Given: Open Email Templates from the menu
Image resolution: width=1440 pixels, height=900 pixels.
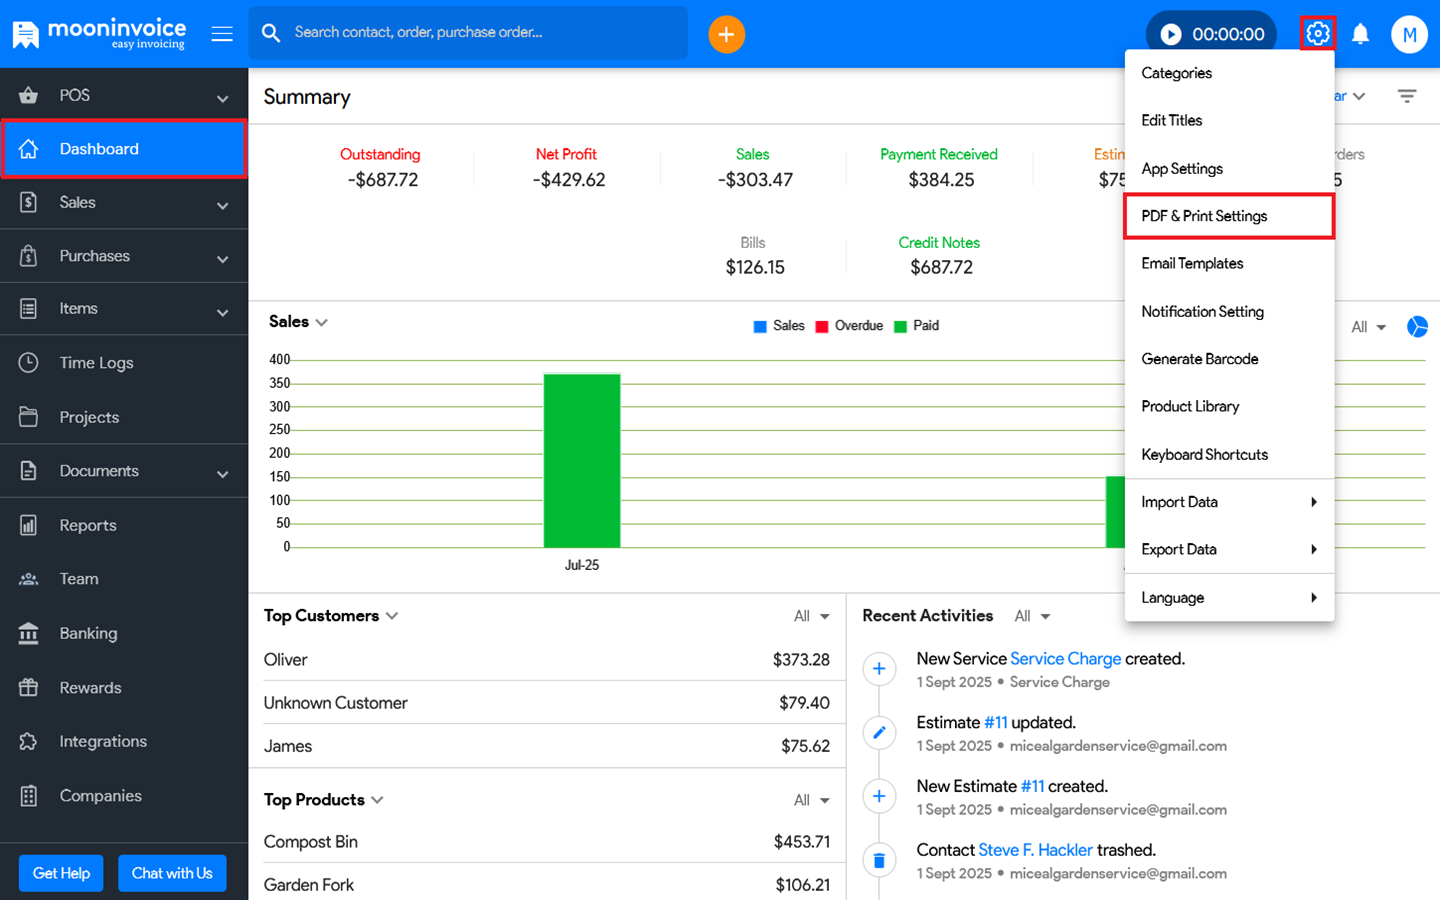Looking at the screenshot, I should [x=1192, y=264].
